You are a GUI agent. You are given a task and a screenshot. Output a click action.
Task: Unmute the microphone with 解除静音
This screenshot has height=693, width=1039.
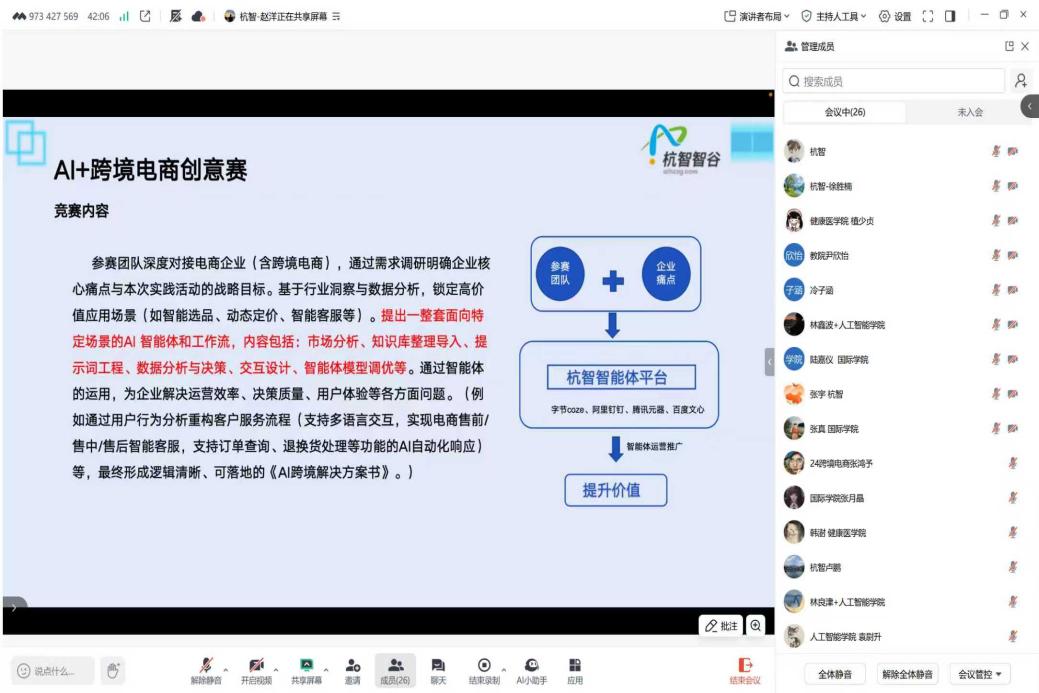205,666
